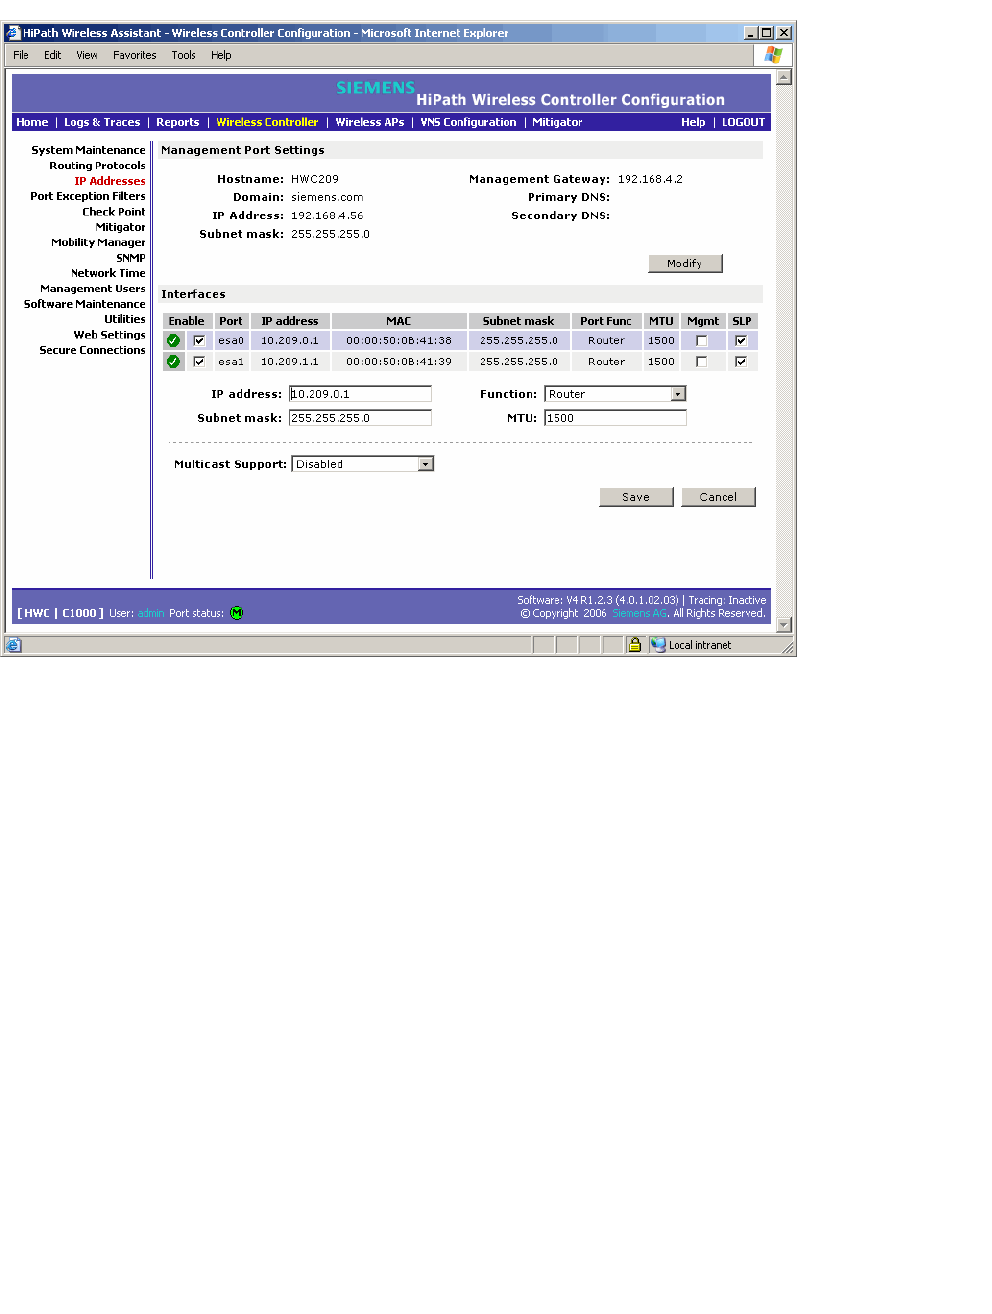This screenshot has width=992, height=1314.
Task: Click the Local intranet zone icon
Action: click(658, 645)
